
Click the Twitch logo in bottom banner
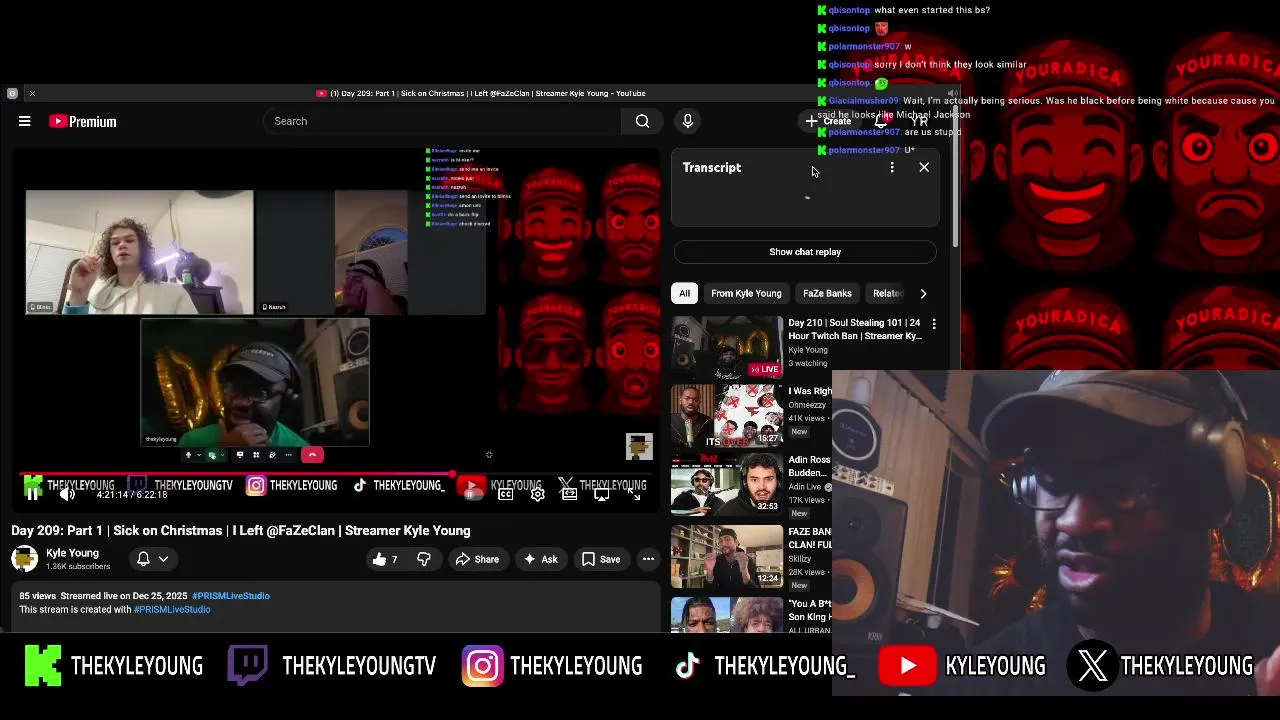tap(247, 666)
